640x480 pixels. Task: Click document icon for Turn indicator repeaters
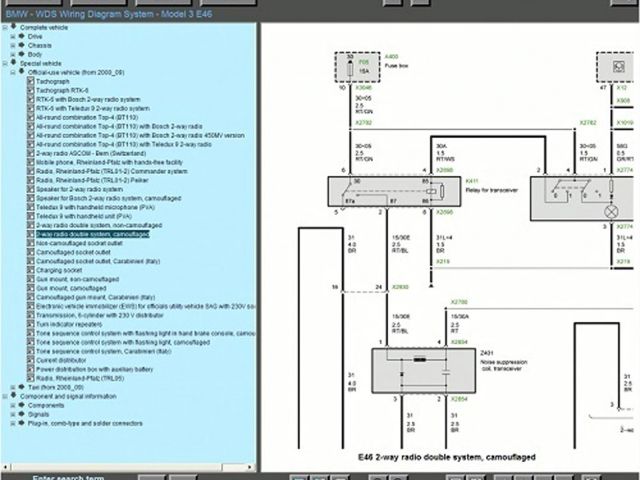pyautogui.click(x=30, y=324)
